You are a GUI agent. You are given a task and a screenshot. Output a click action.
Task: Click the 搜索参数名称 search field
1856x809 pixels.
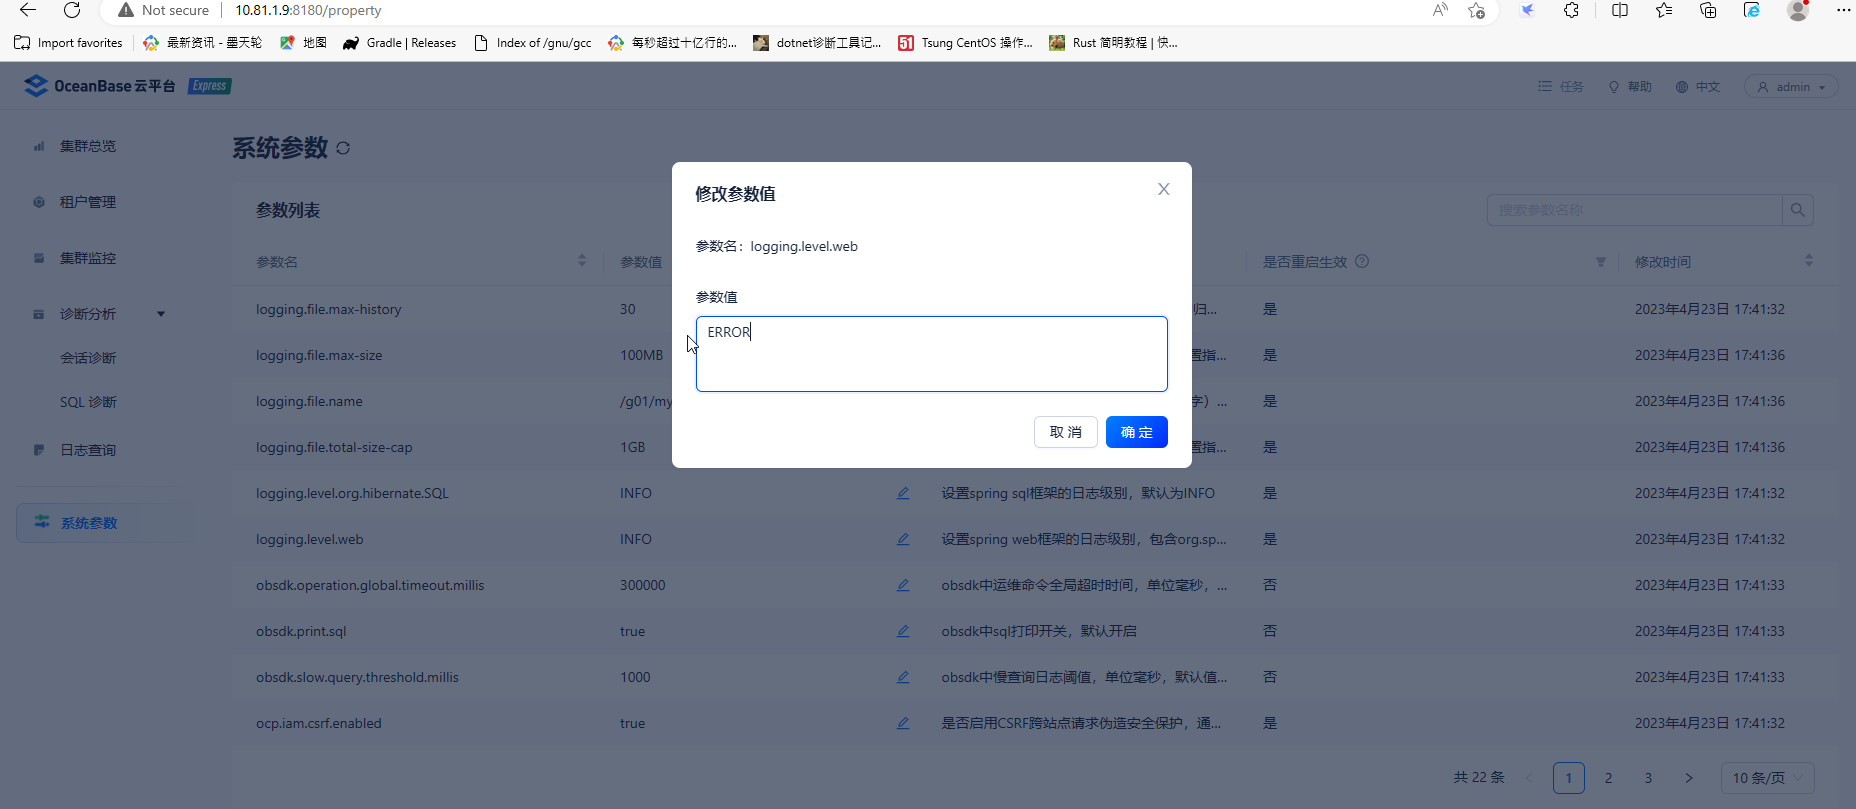[1634, 210]
